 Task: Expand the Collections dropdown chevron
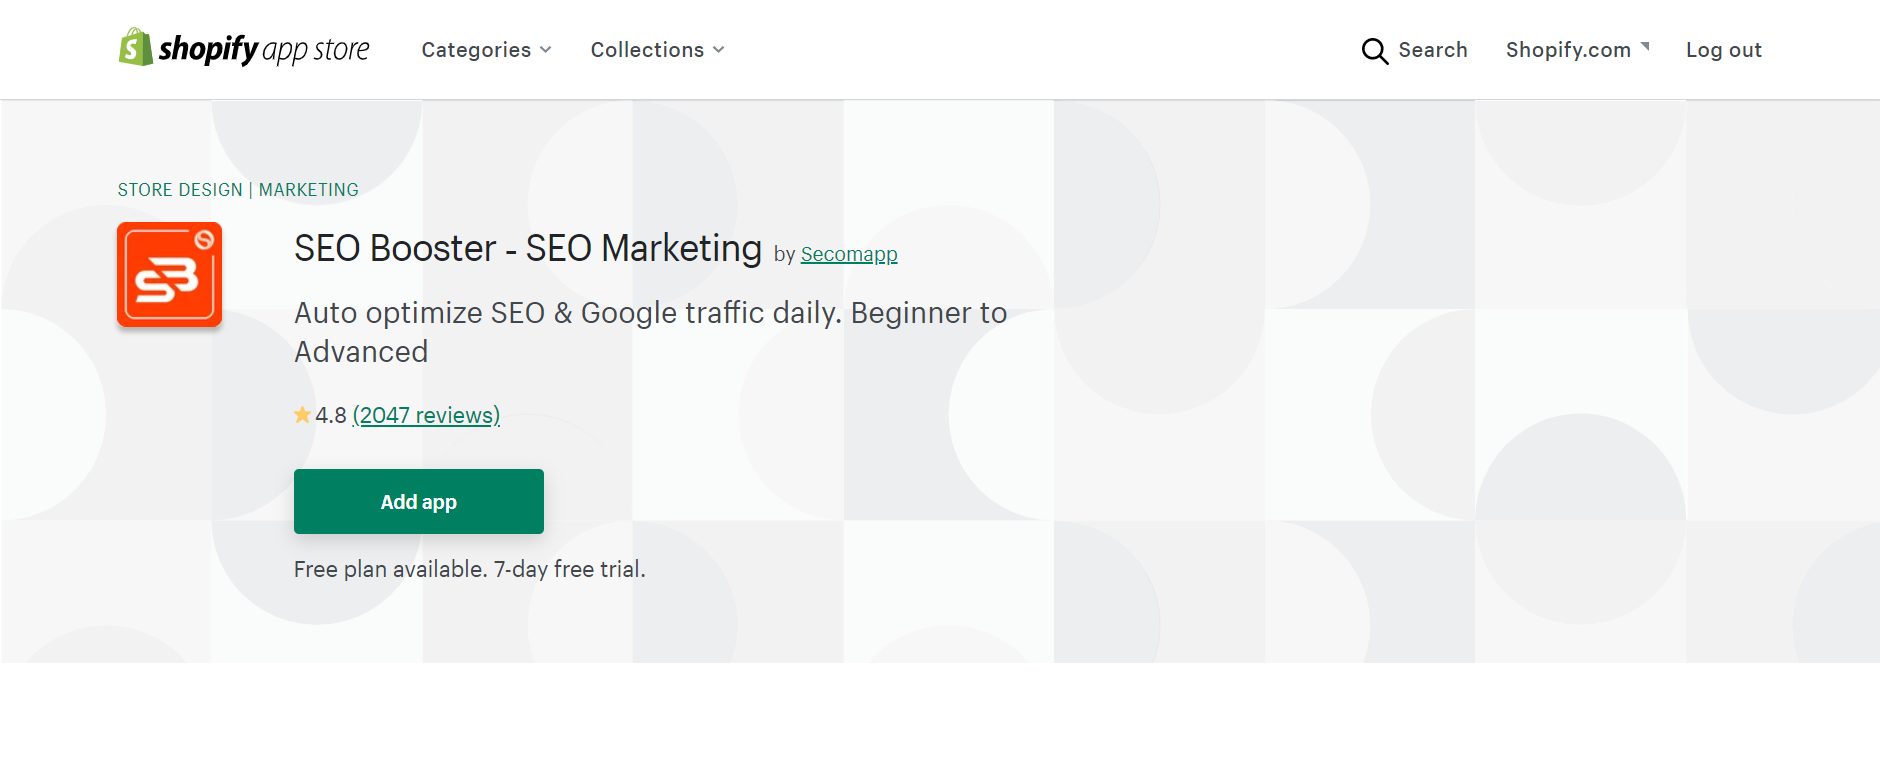coord(719,50)
